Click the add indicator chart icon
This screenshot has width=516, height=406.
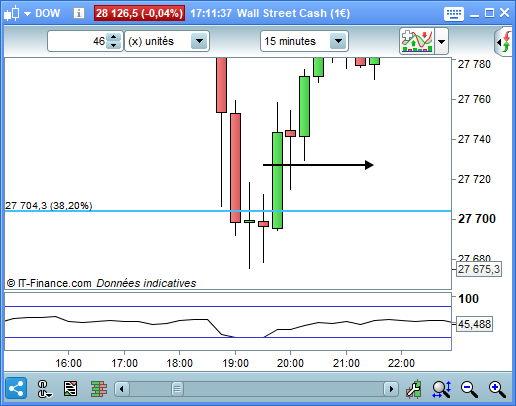[417, 41]
